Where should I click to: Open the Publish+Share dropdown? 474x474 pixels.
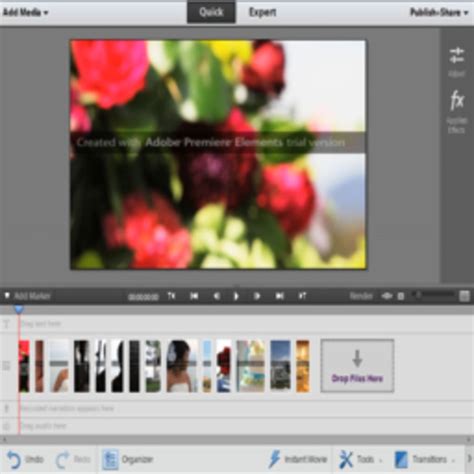click(439, 13)
